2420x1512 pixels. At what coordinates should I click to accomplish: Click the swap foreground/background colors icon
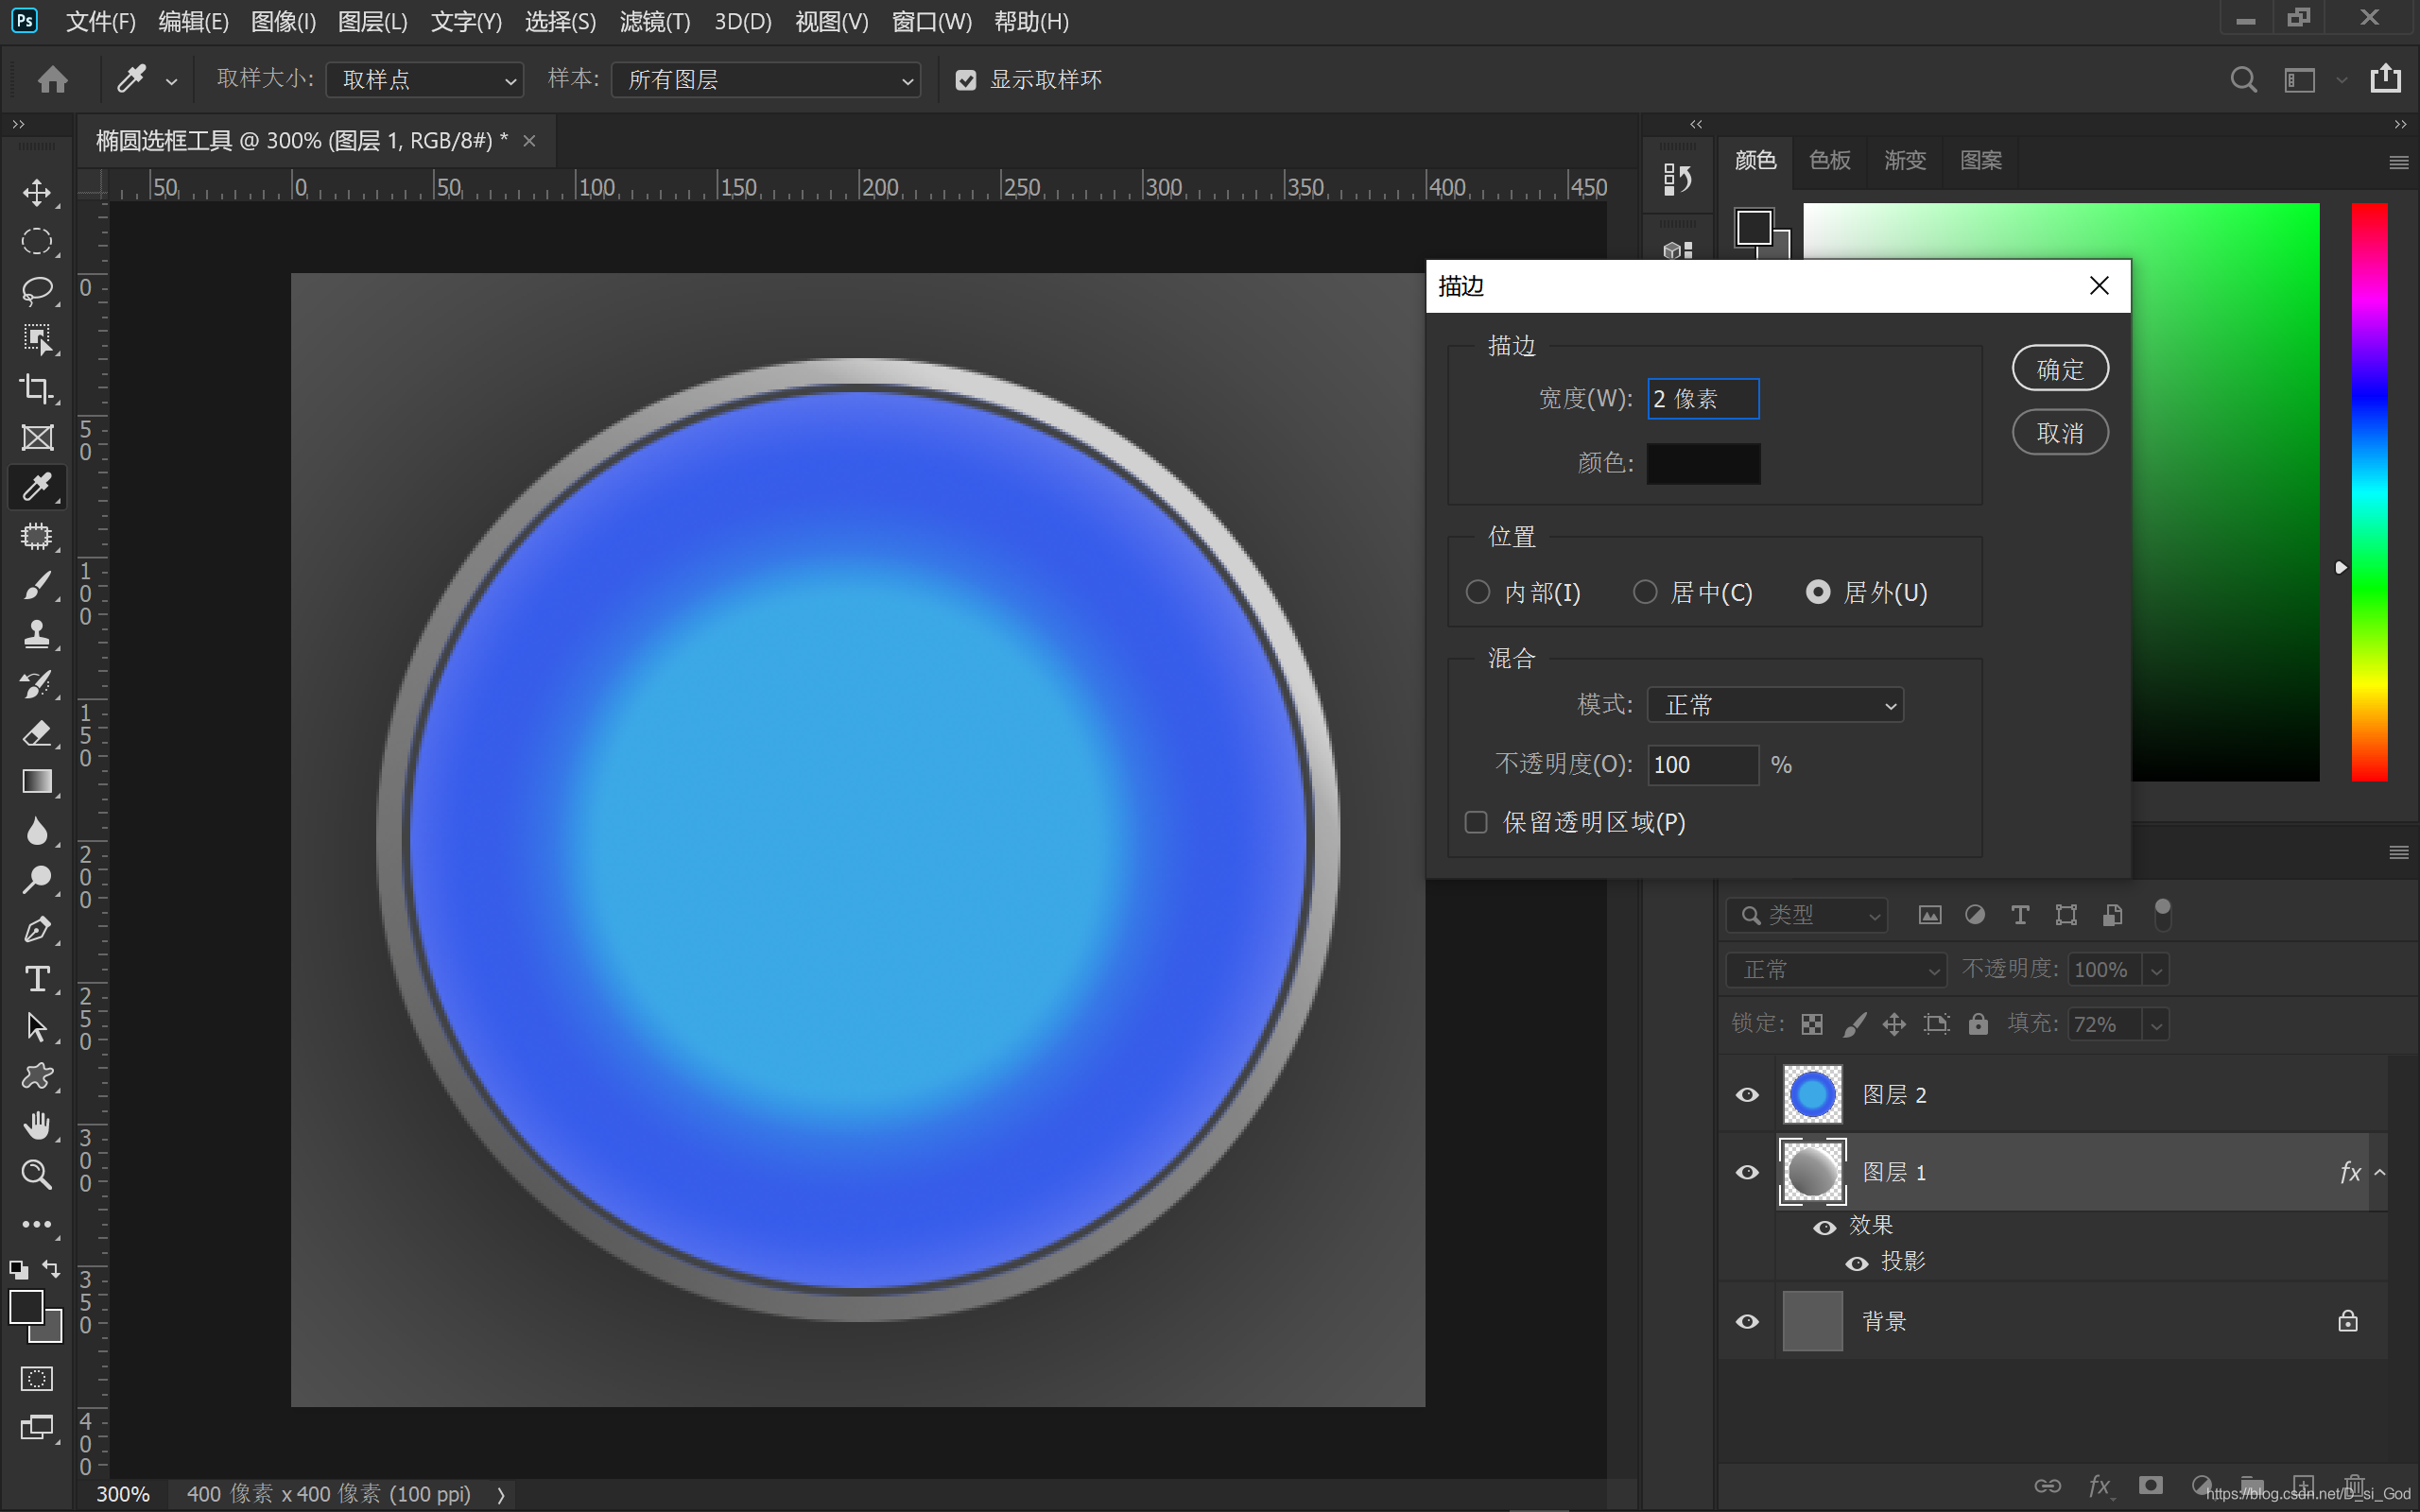pyautogui.click(x=51, y=1270)
